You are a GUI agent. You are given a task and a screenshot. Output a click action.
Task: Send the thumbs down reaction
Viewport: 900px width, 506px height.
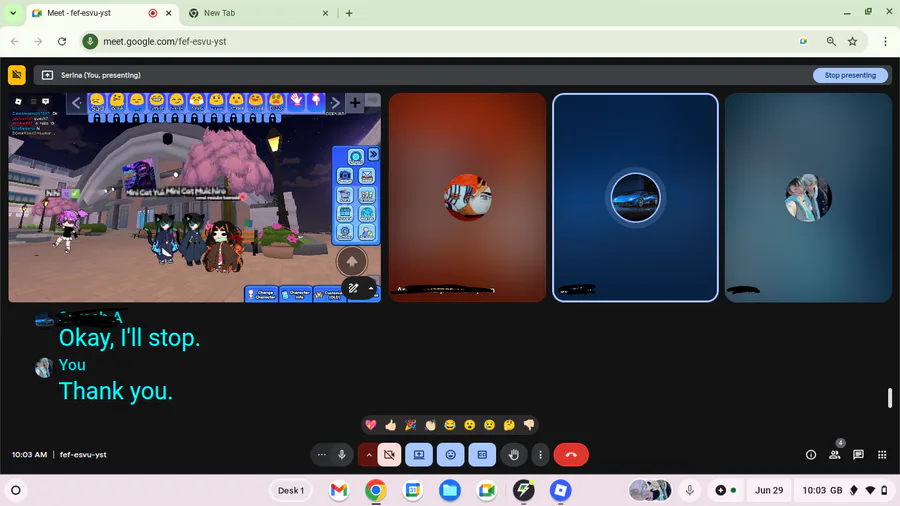coord(529,425)
